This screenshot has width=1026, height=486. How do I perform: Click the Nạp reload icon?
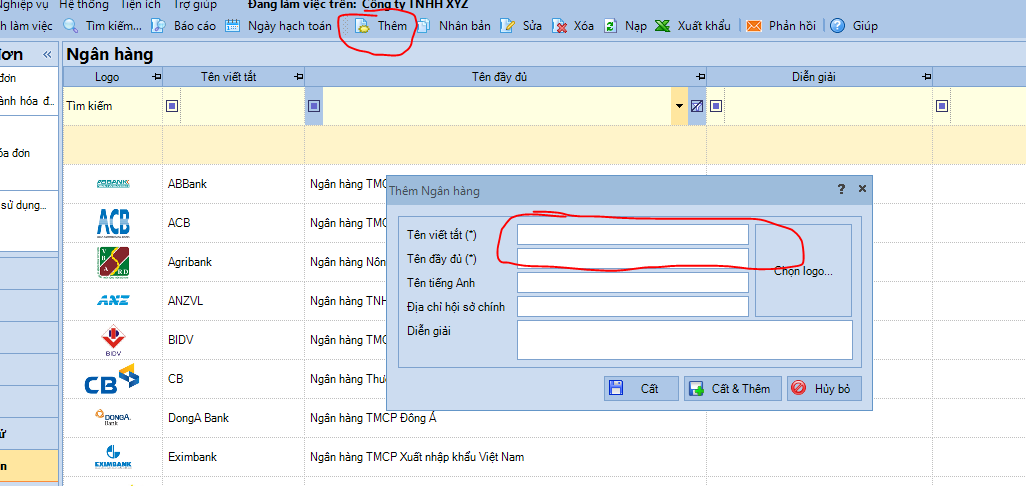(x=611, y=26)
